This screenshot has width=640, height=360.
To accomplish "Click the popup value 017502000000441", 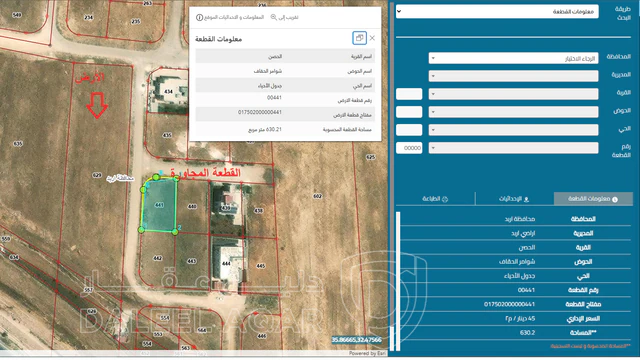I will pyautogui.click(x=260, y=112).
